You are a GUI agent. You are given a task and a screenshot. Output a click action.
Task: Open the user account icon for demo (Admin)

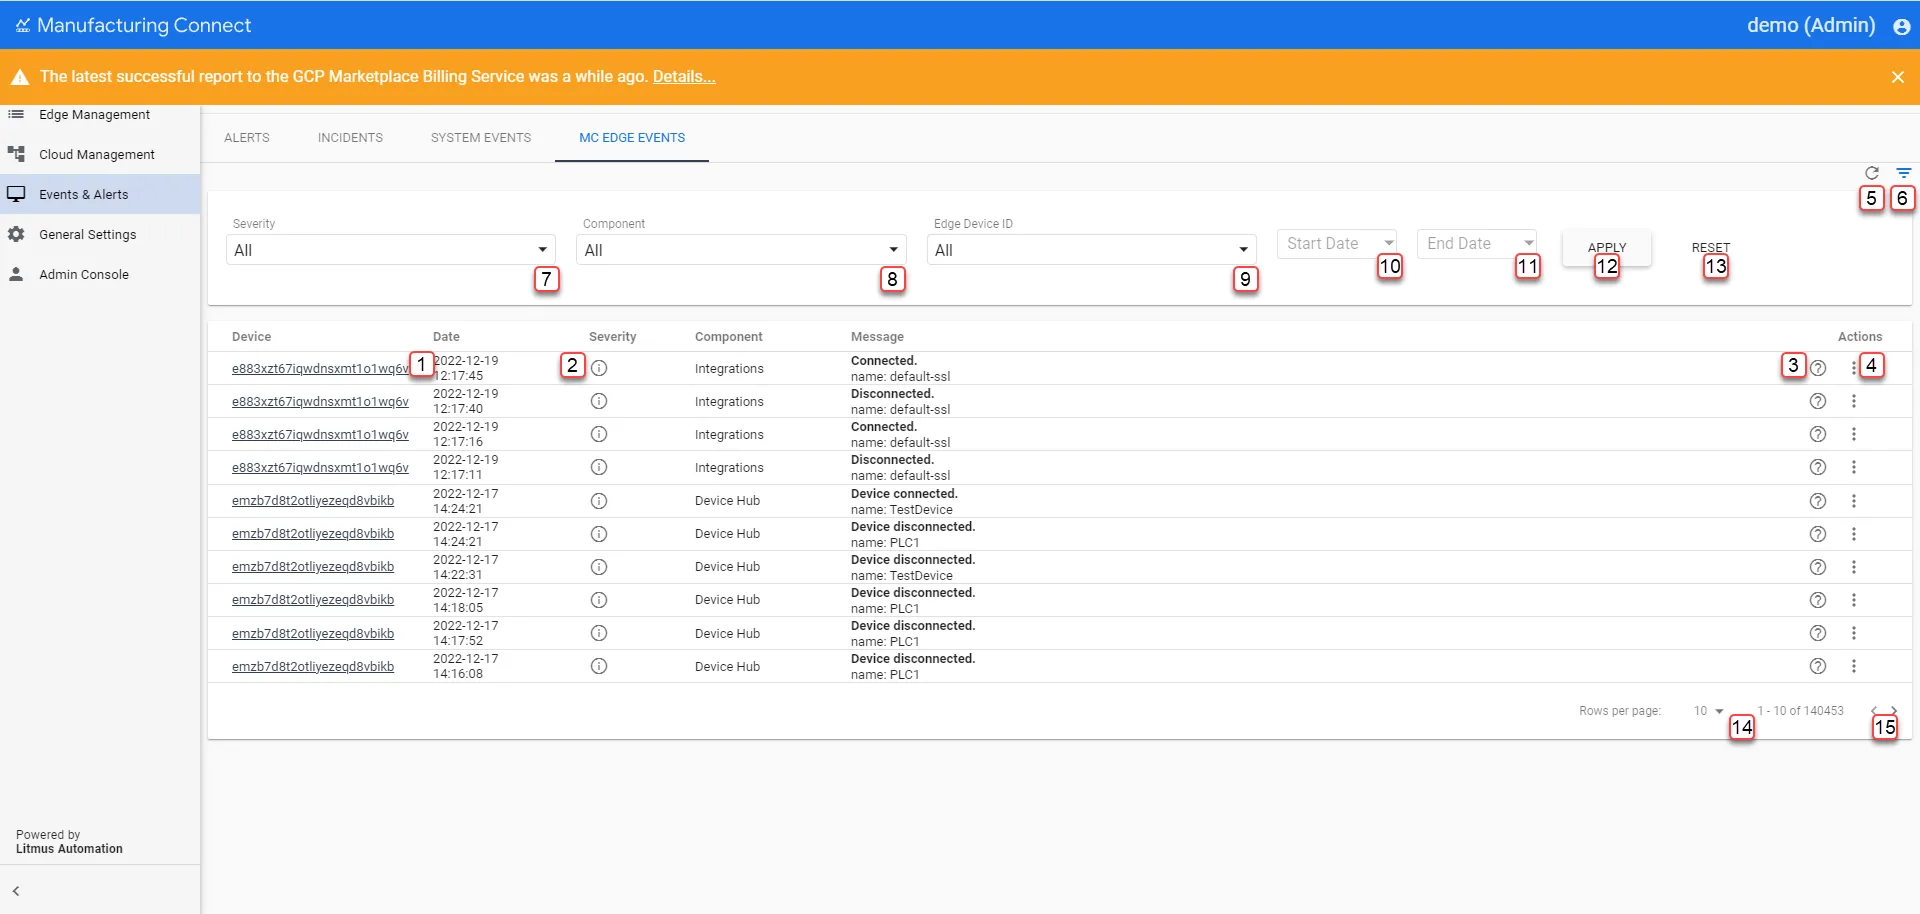point(1902,27)
